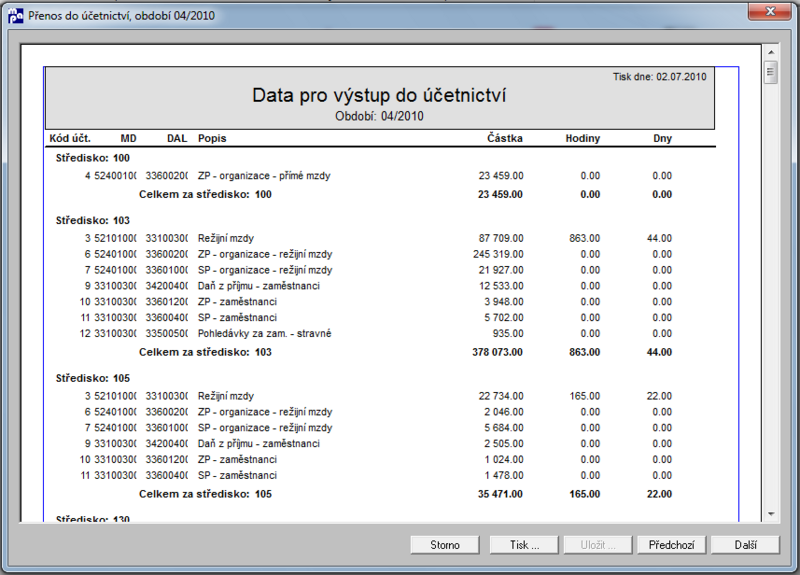800x575 pixels.
Task: Close the Přenos do účetnictví window
Action: (770, 11)
